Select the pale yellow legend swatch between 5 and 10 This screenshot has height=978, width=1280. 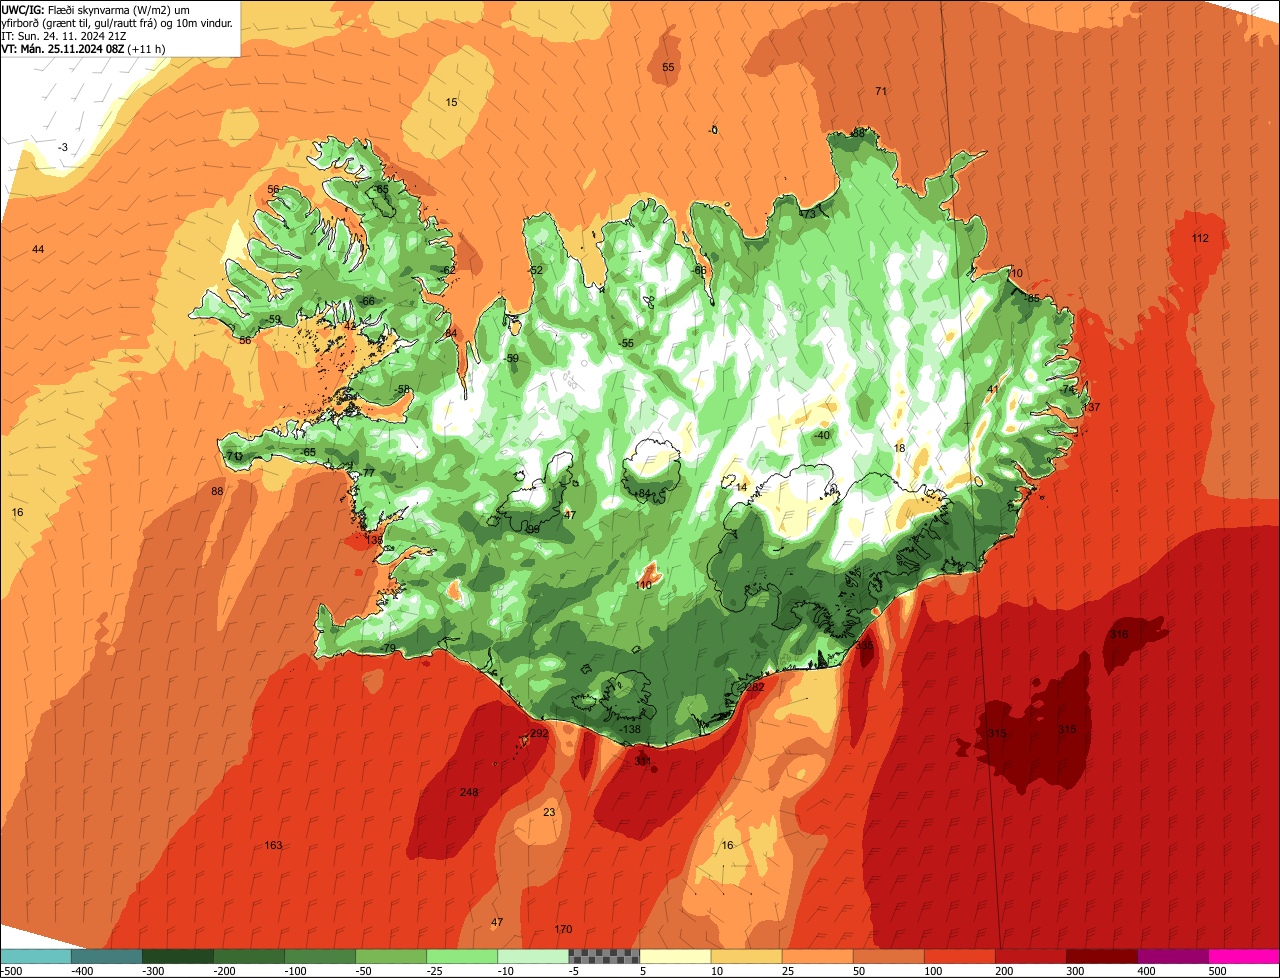[x=675, y=956]
